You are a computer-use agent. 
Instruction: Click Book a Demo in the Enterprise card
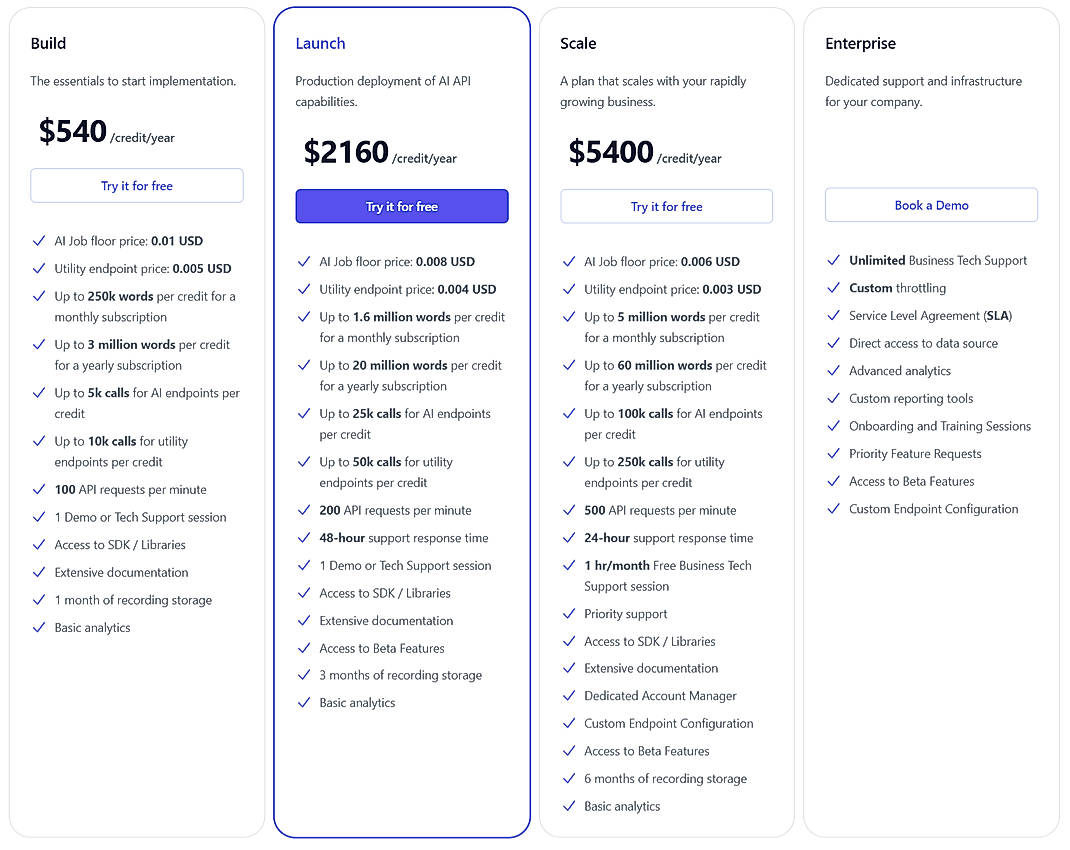point(930,204)
